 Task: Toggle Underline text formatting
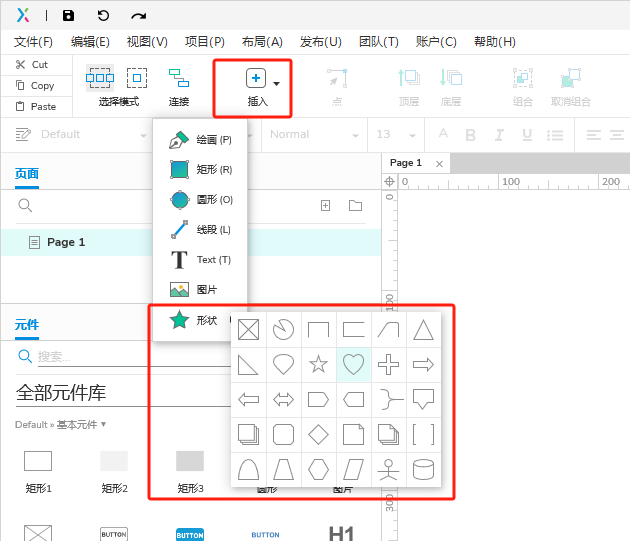point(527,135)
